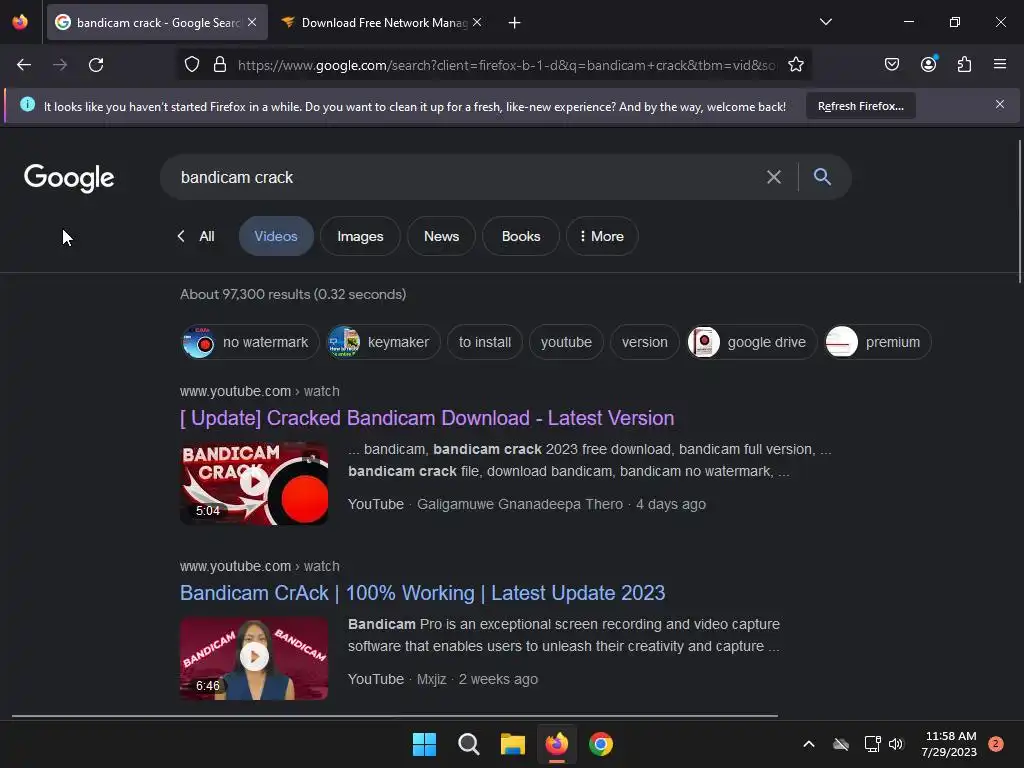Open Windows Start menu
The height and width of the screenshot is (768, 1024).
point(424,744)
